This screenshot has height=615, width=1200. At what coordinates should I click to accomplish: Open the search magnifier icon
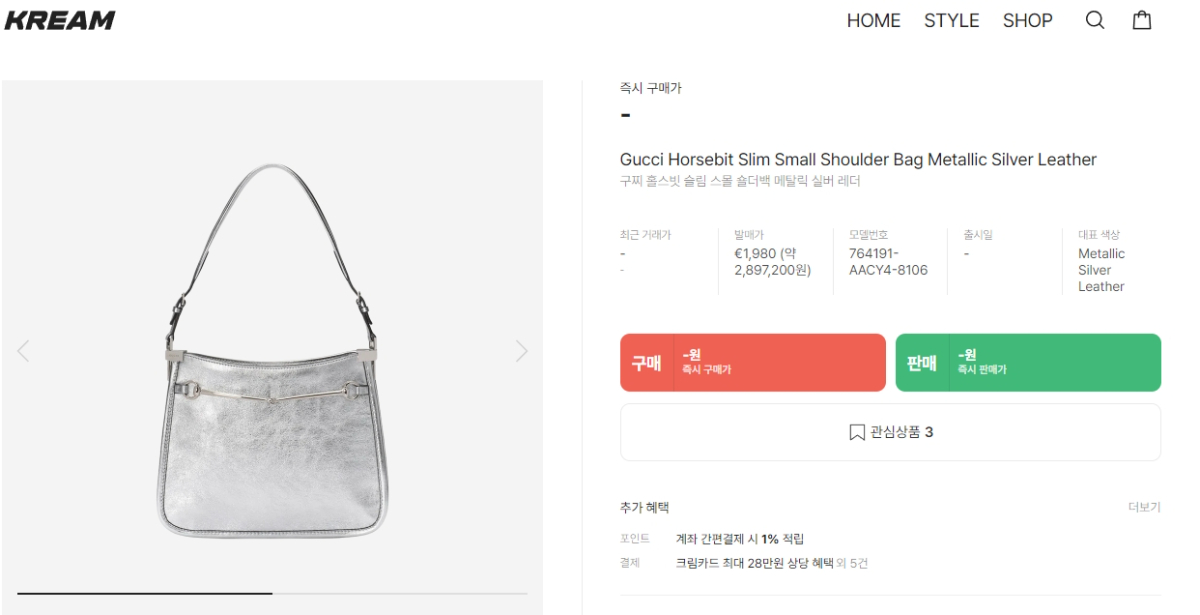point(1095,20)
